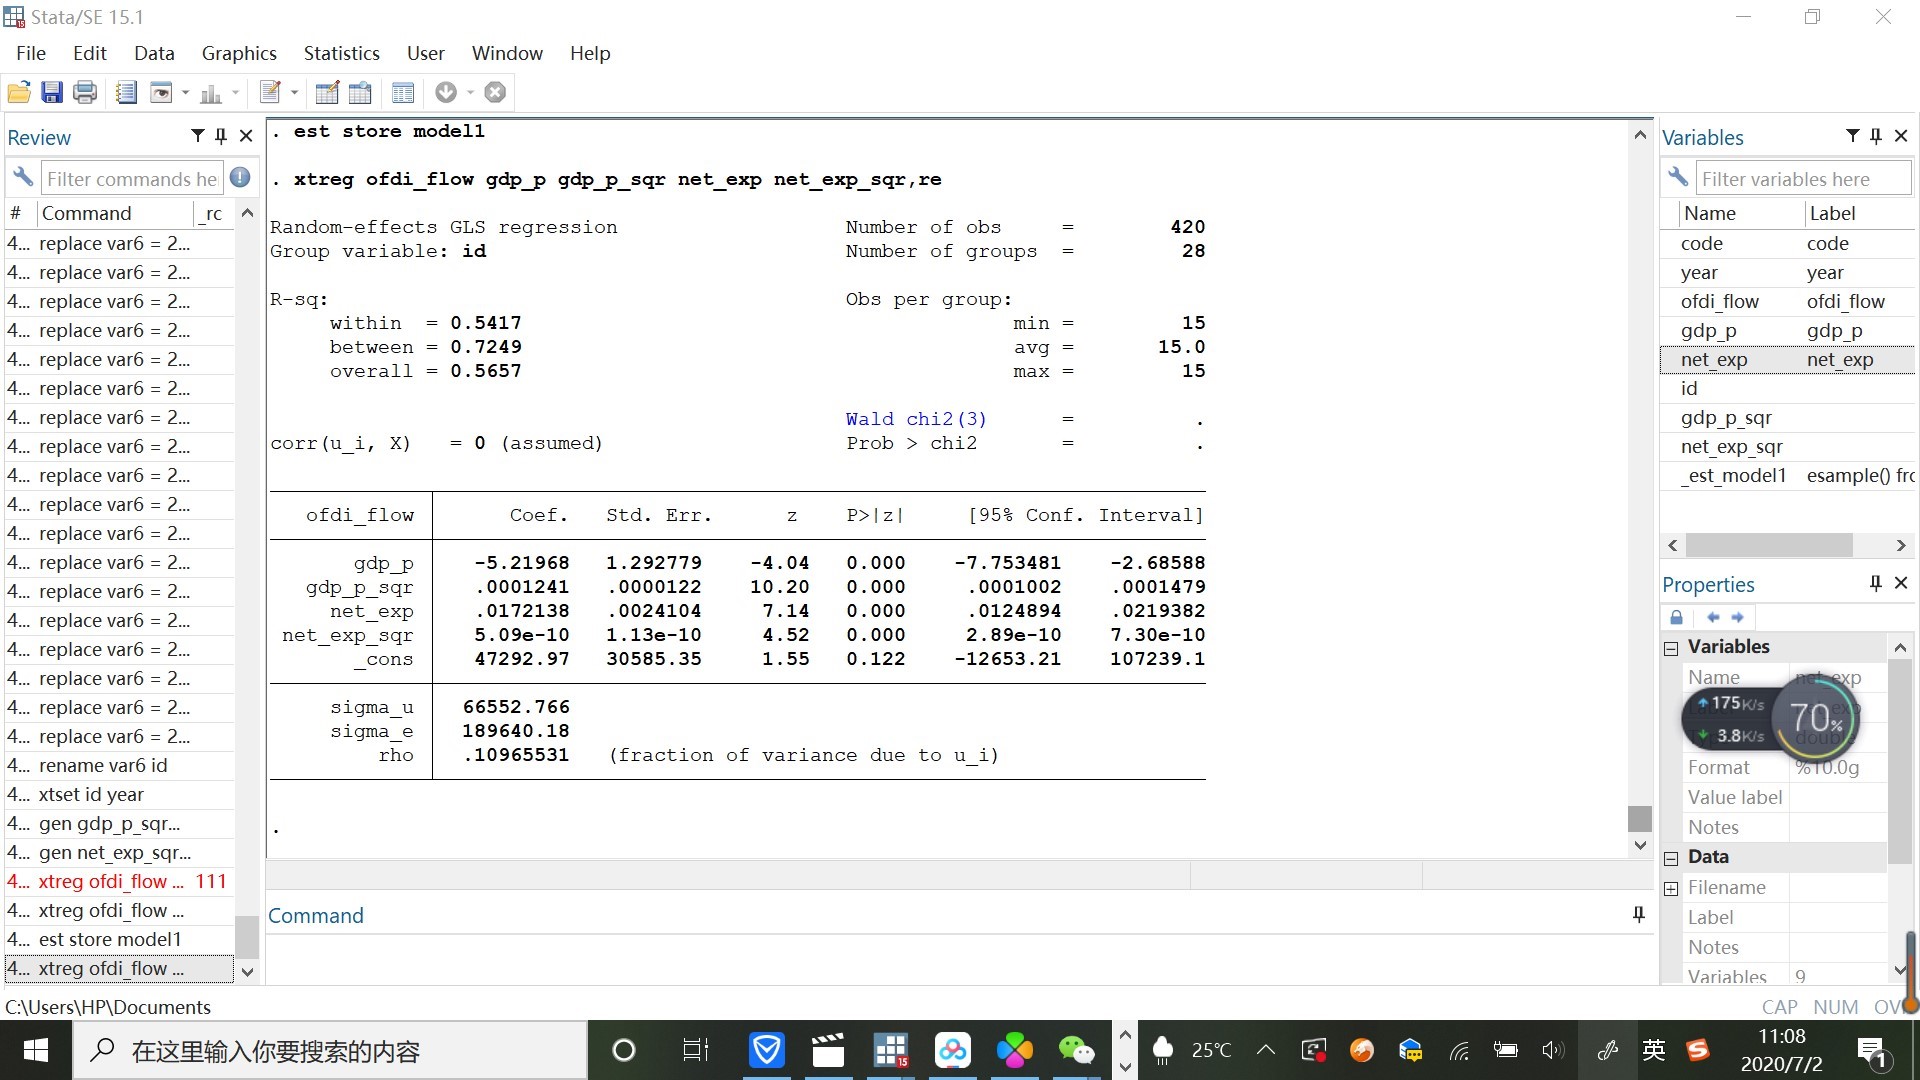
Task: Select the failed xtreg command with rc 111
Action: pos(119,881)
